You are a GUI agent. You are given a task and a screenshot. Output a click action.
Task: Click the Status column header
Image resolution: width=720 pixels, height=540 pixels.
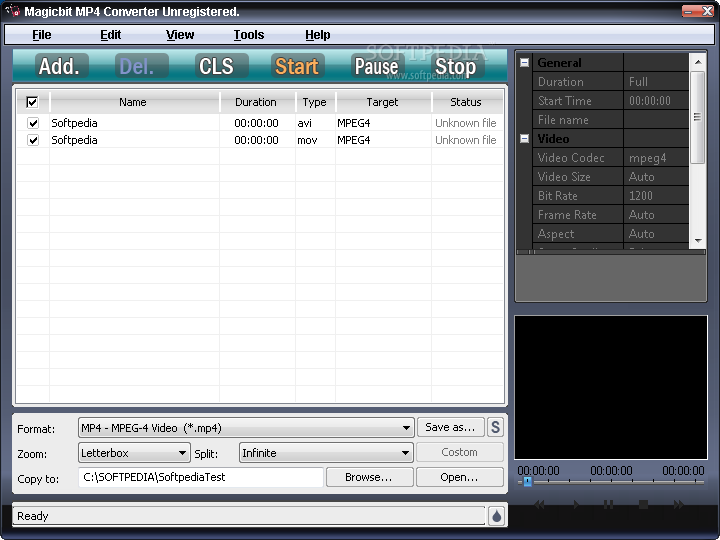[x=466, y=102]
